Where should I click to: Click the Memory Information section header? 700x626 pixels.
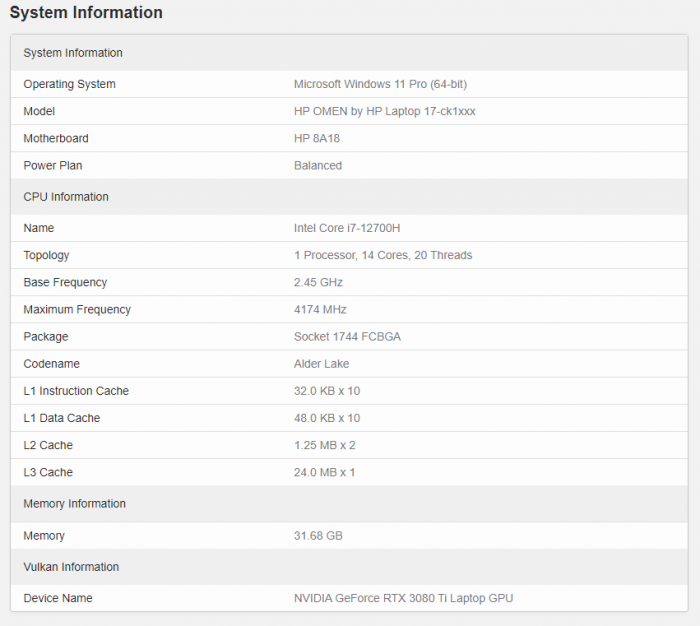(75, 503)
